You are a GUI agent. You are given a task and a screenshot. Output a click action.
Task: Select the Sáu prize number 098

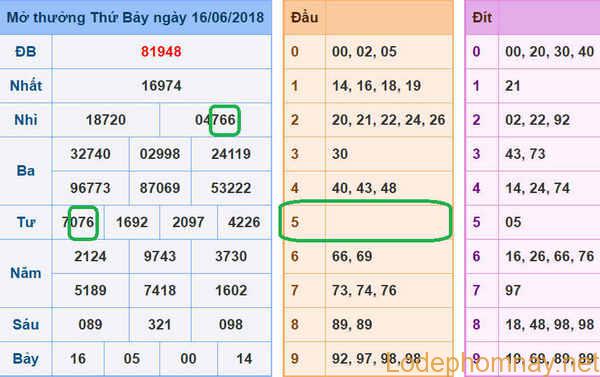[231, 325]
